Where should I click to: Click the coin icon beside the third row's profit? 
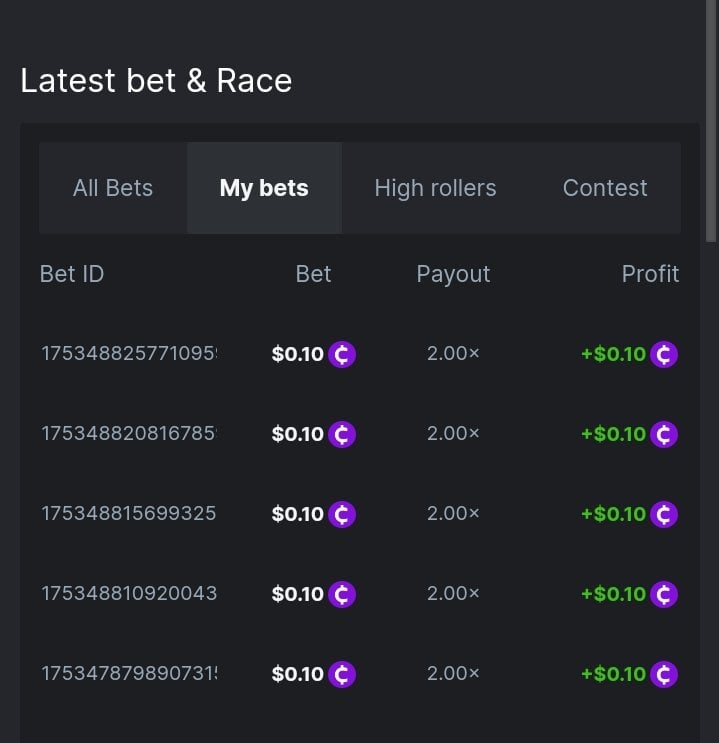[664, 514]
